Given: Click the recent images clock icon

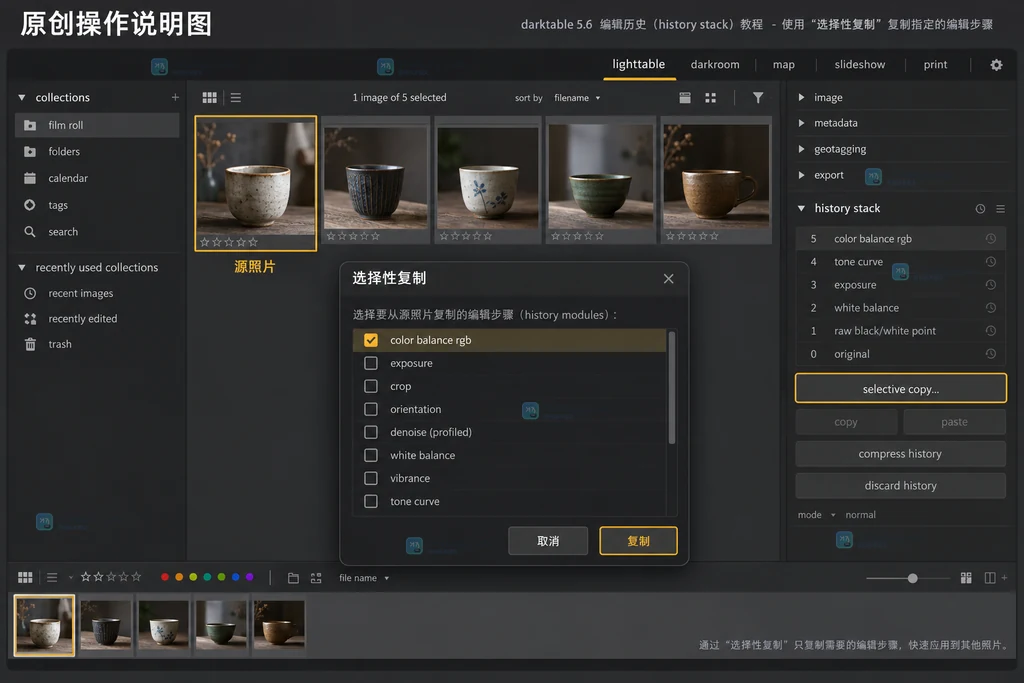Looking at the screenshot, I should pos(30,293).
